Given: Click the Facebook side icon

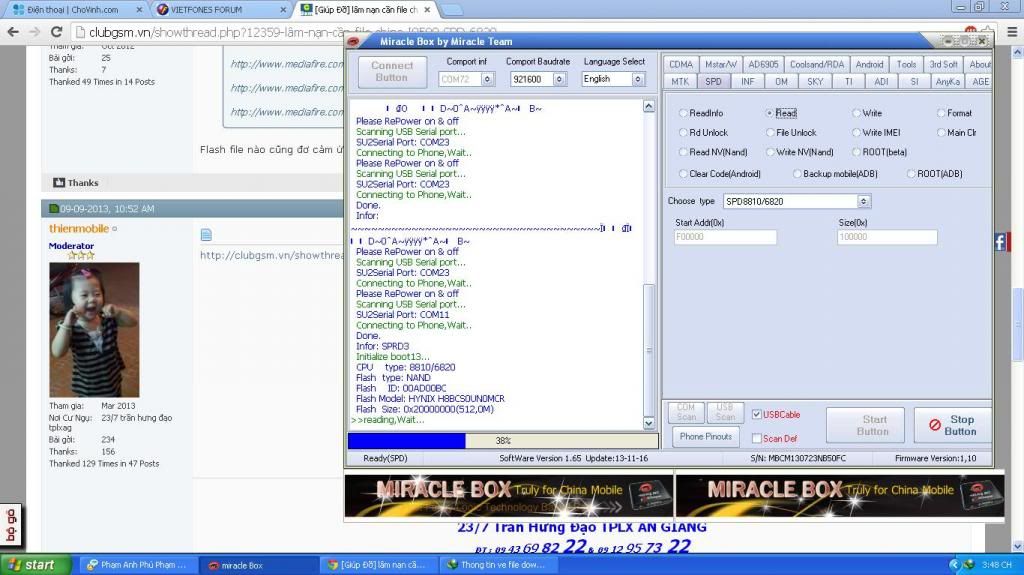Looking at the screenshot, I should (x=1001, y=242).
